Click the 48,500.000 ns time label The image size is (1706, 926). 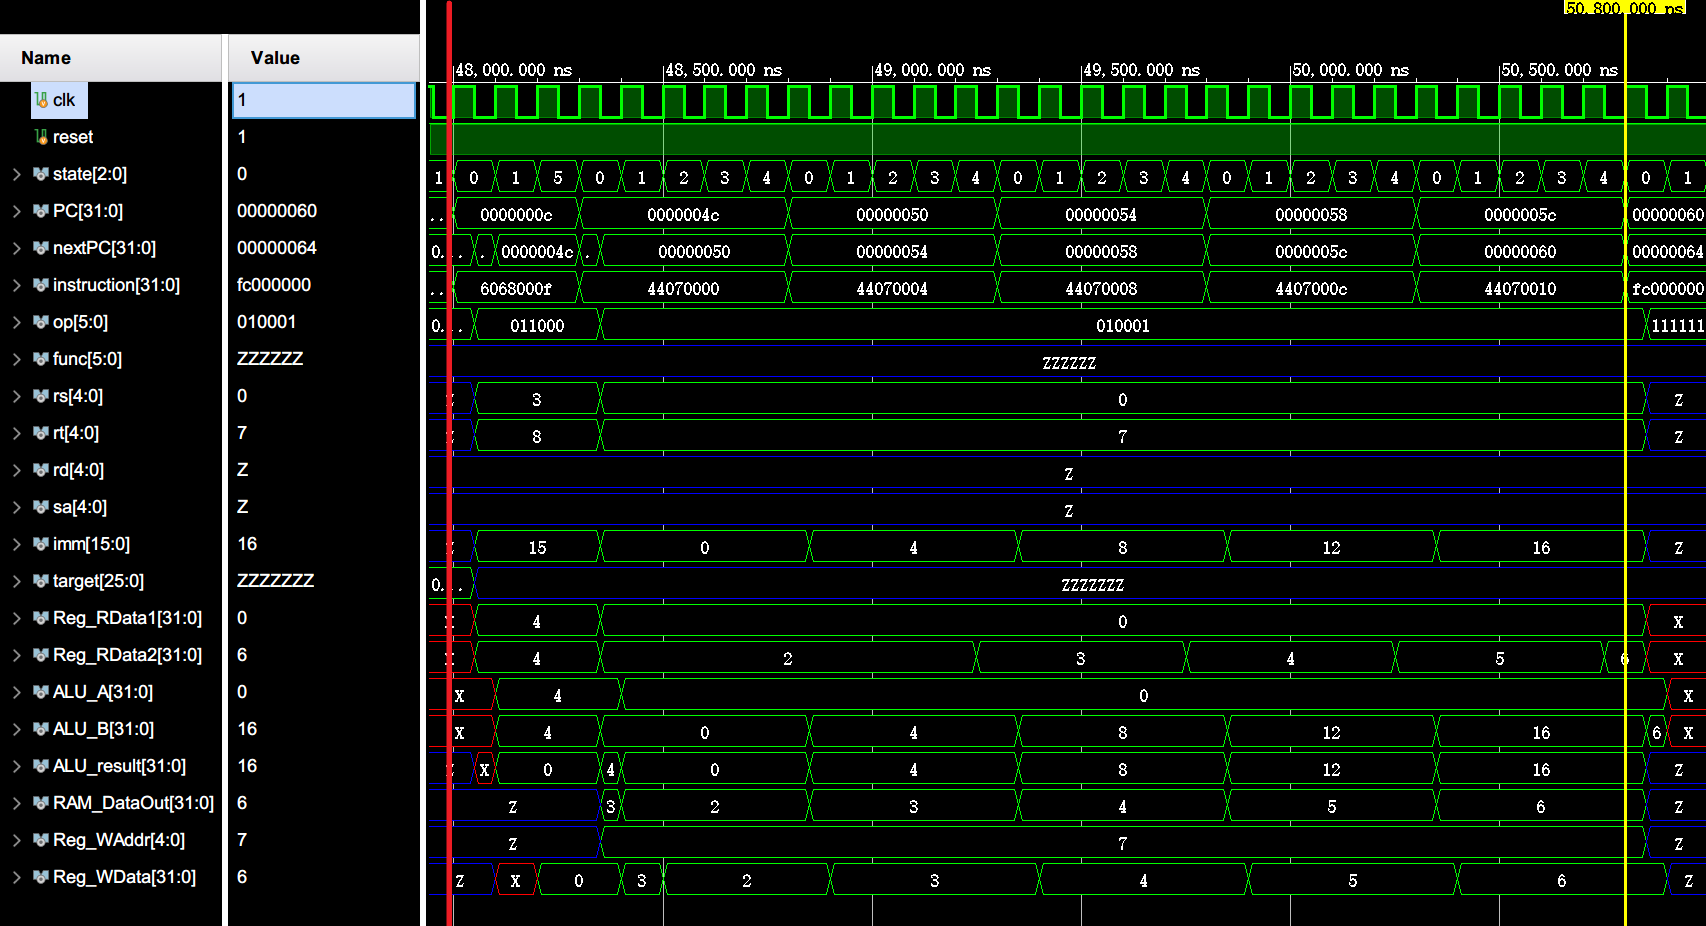coord(723,70)
